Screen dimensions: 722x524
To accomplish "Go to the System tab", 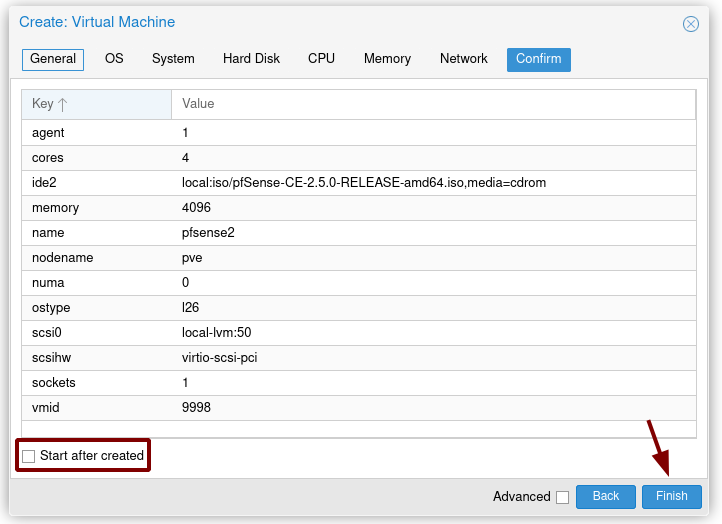I will tap(173, 59).
